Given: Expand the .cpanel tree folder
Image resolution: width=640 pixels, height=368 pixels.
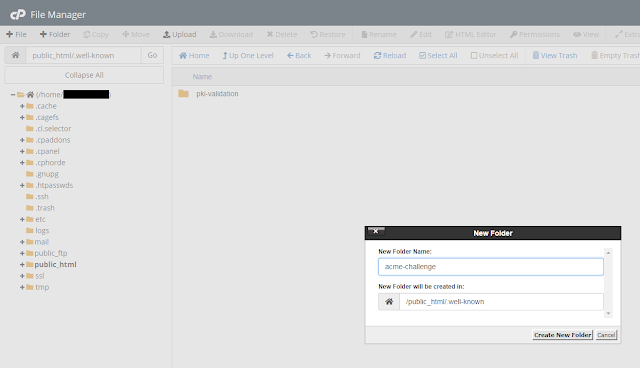Looking at the screenshot, I should coord(22,151).
